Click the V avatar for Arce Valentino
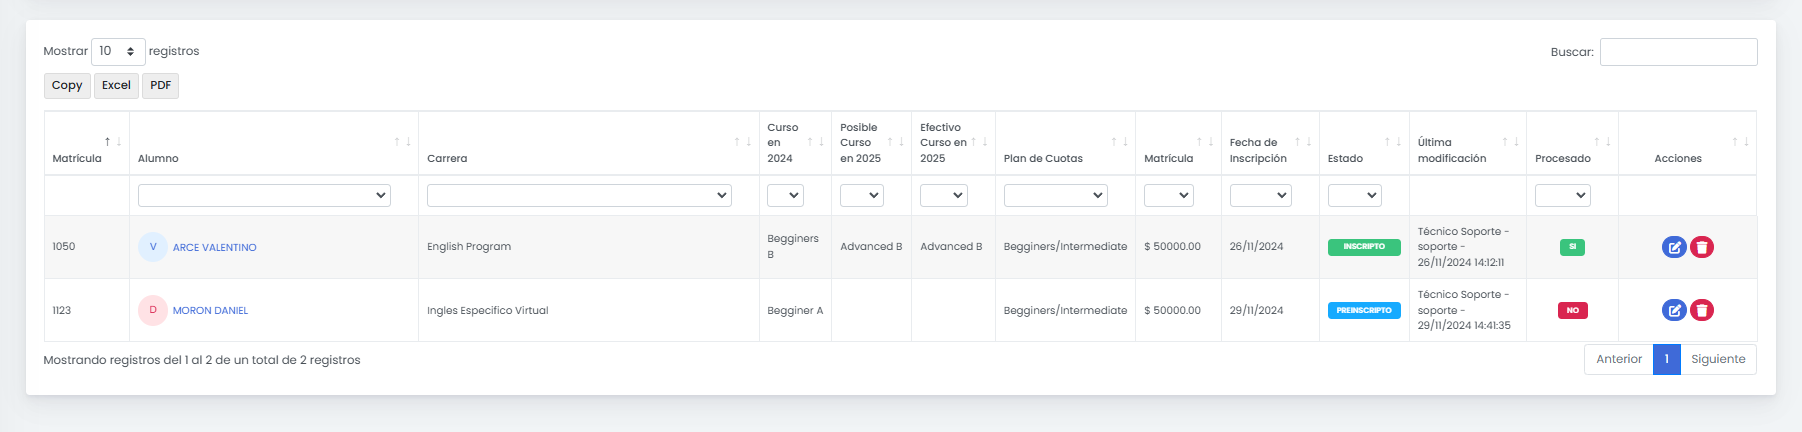Viewport: 1802px width, 432px height. [x=153, y=247]
